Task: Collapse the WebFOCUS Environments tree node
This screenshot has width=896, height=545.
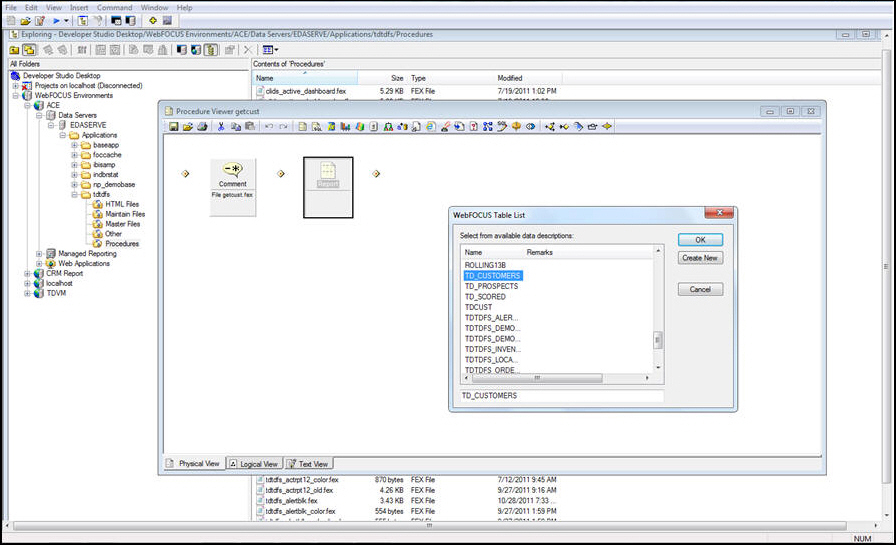Action: (15, 95)
